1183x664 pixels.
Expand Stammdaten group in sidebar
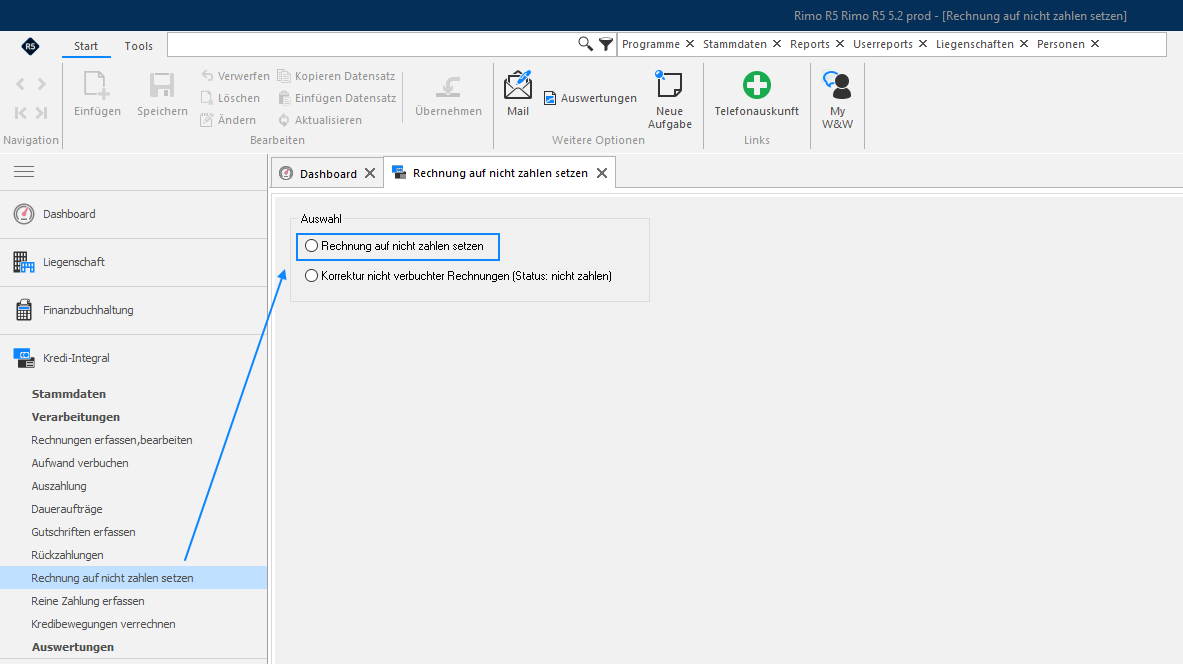69,394
